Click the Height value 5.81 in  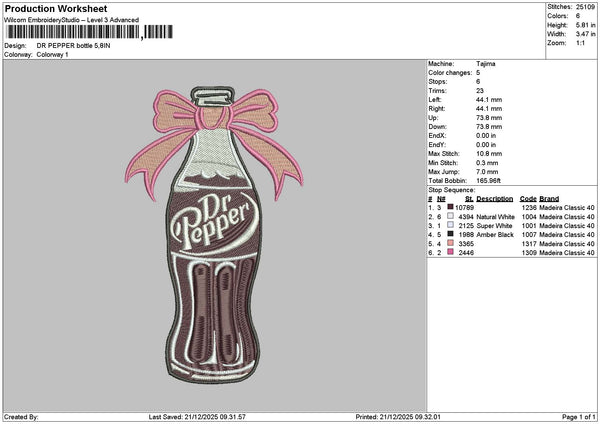click(x=585, y=25)
